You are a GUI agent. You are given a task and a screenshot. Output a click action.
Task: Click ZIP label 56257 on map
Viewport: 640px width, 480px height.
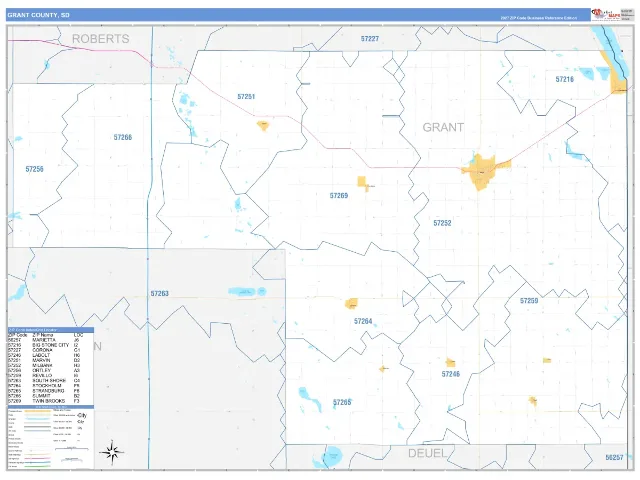(x=614, y=457)
